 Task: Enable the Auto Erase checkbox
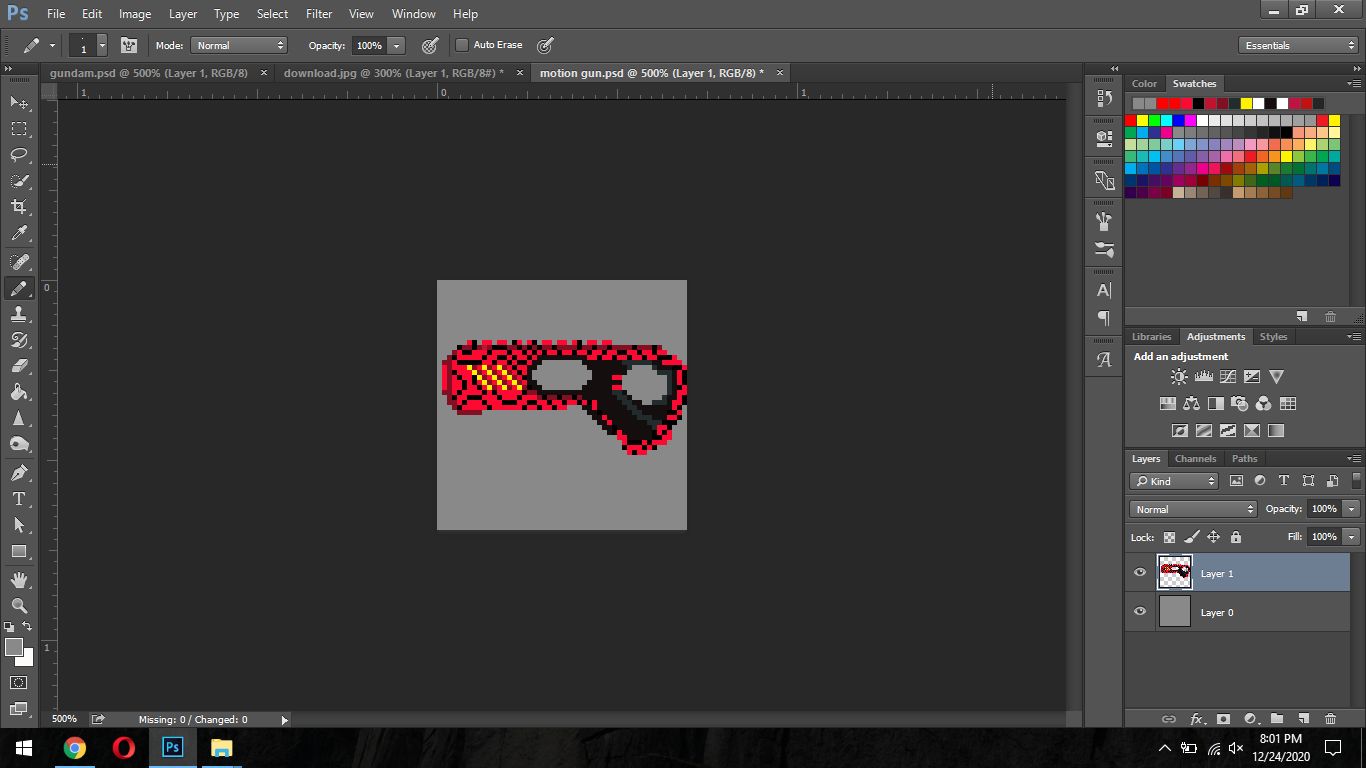tap(462, 45)
